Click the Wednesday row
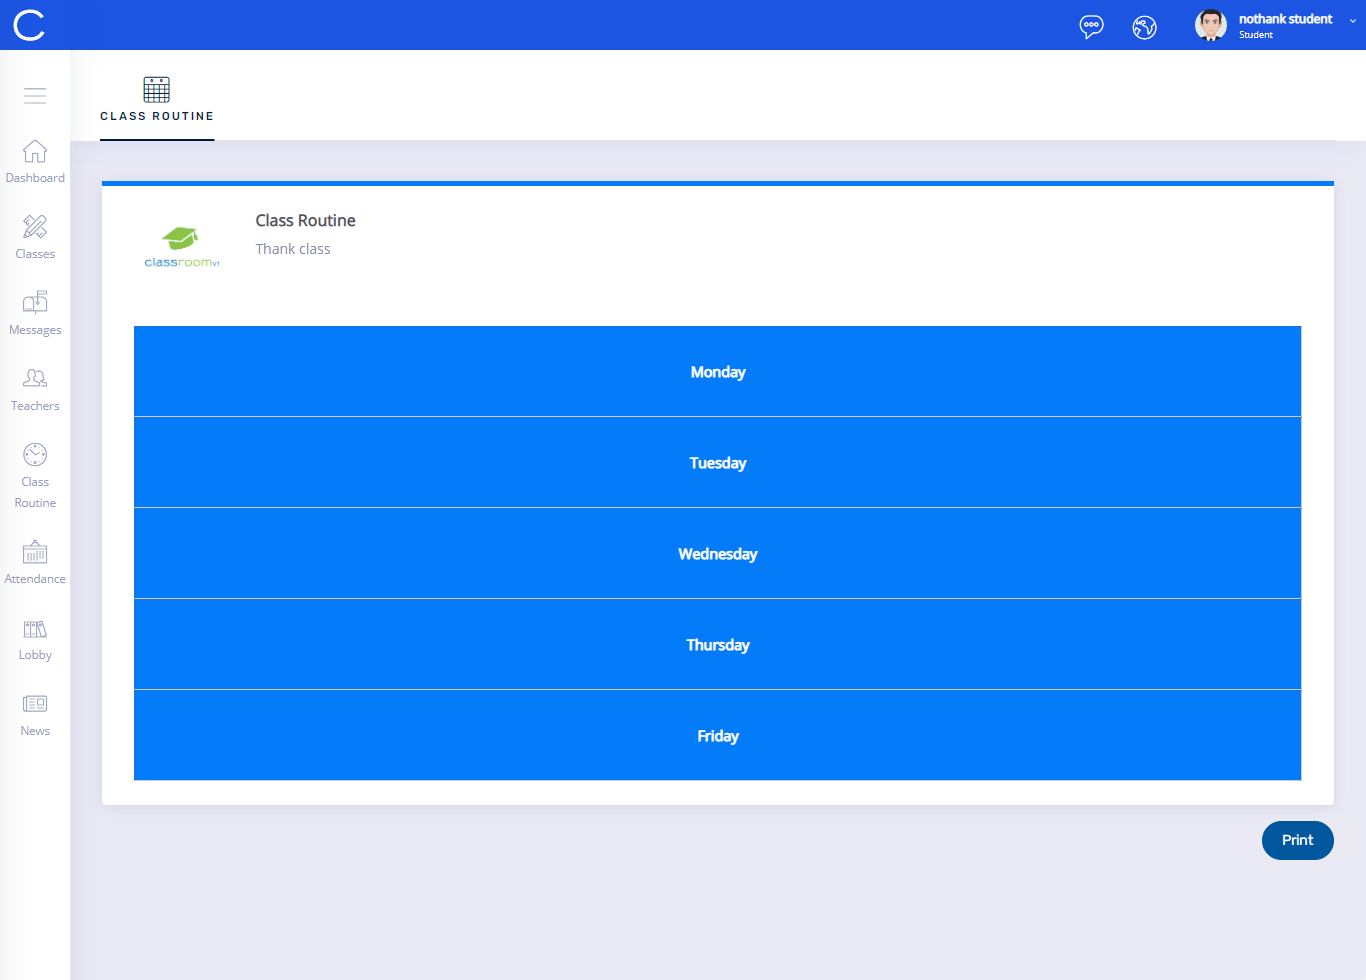 coord(717,554)
